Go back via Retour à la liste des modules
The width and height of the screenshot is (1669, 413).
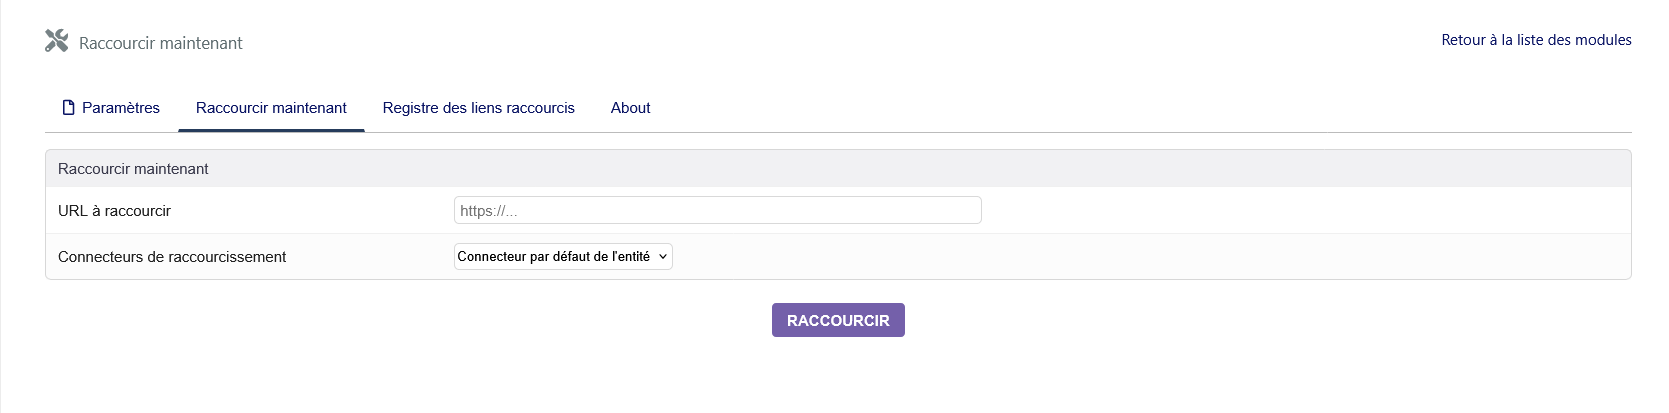click(x=1536, y=40)
